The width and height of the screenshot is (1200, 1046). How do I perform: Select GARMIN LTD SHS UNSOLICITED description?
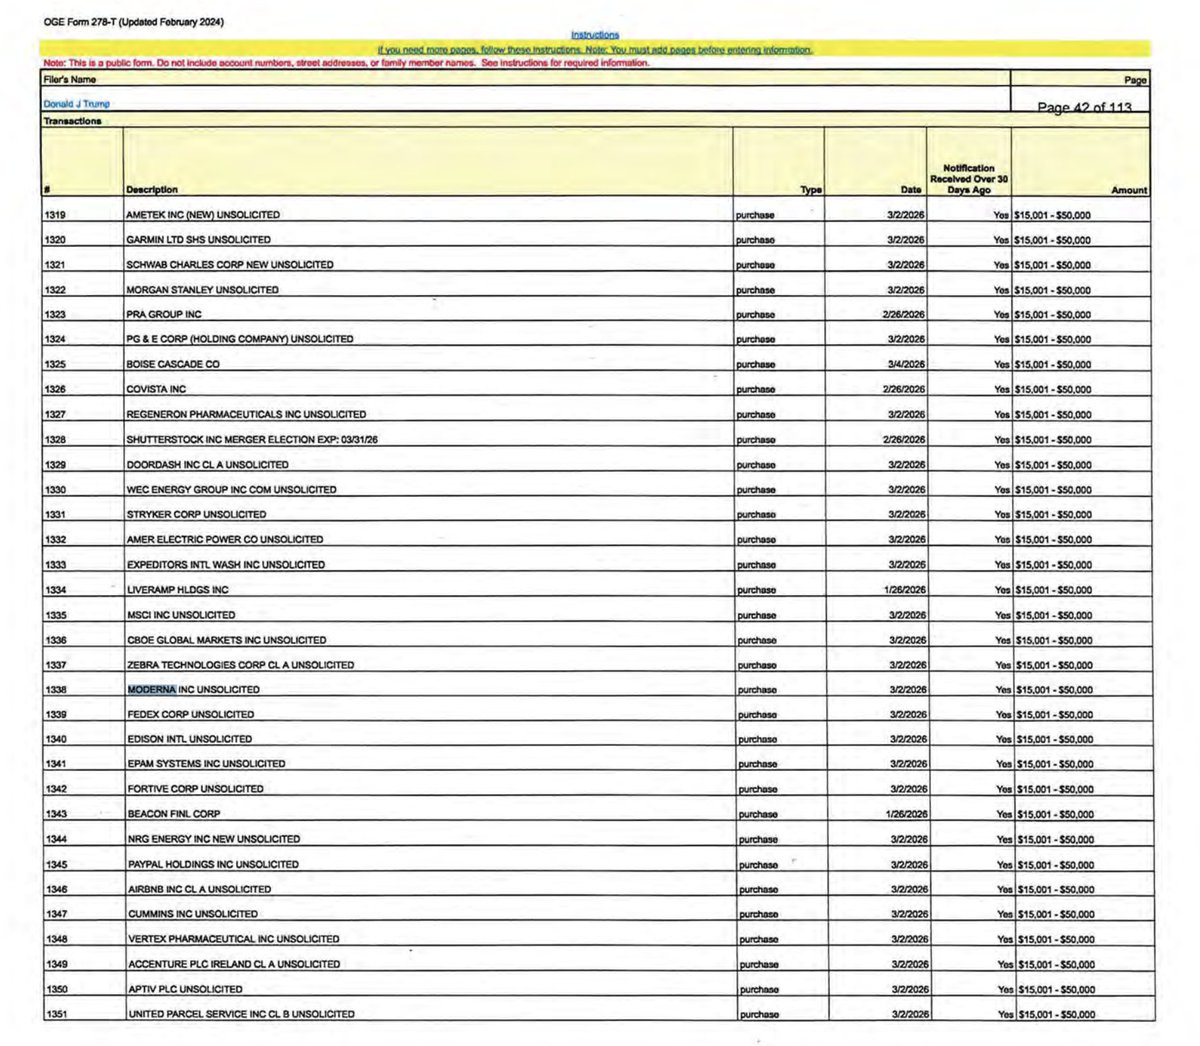pyautogui.click(x=198, y=240)
